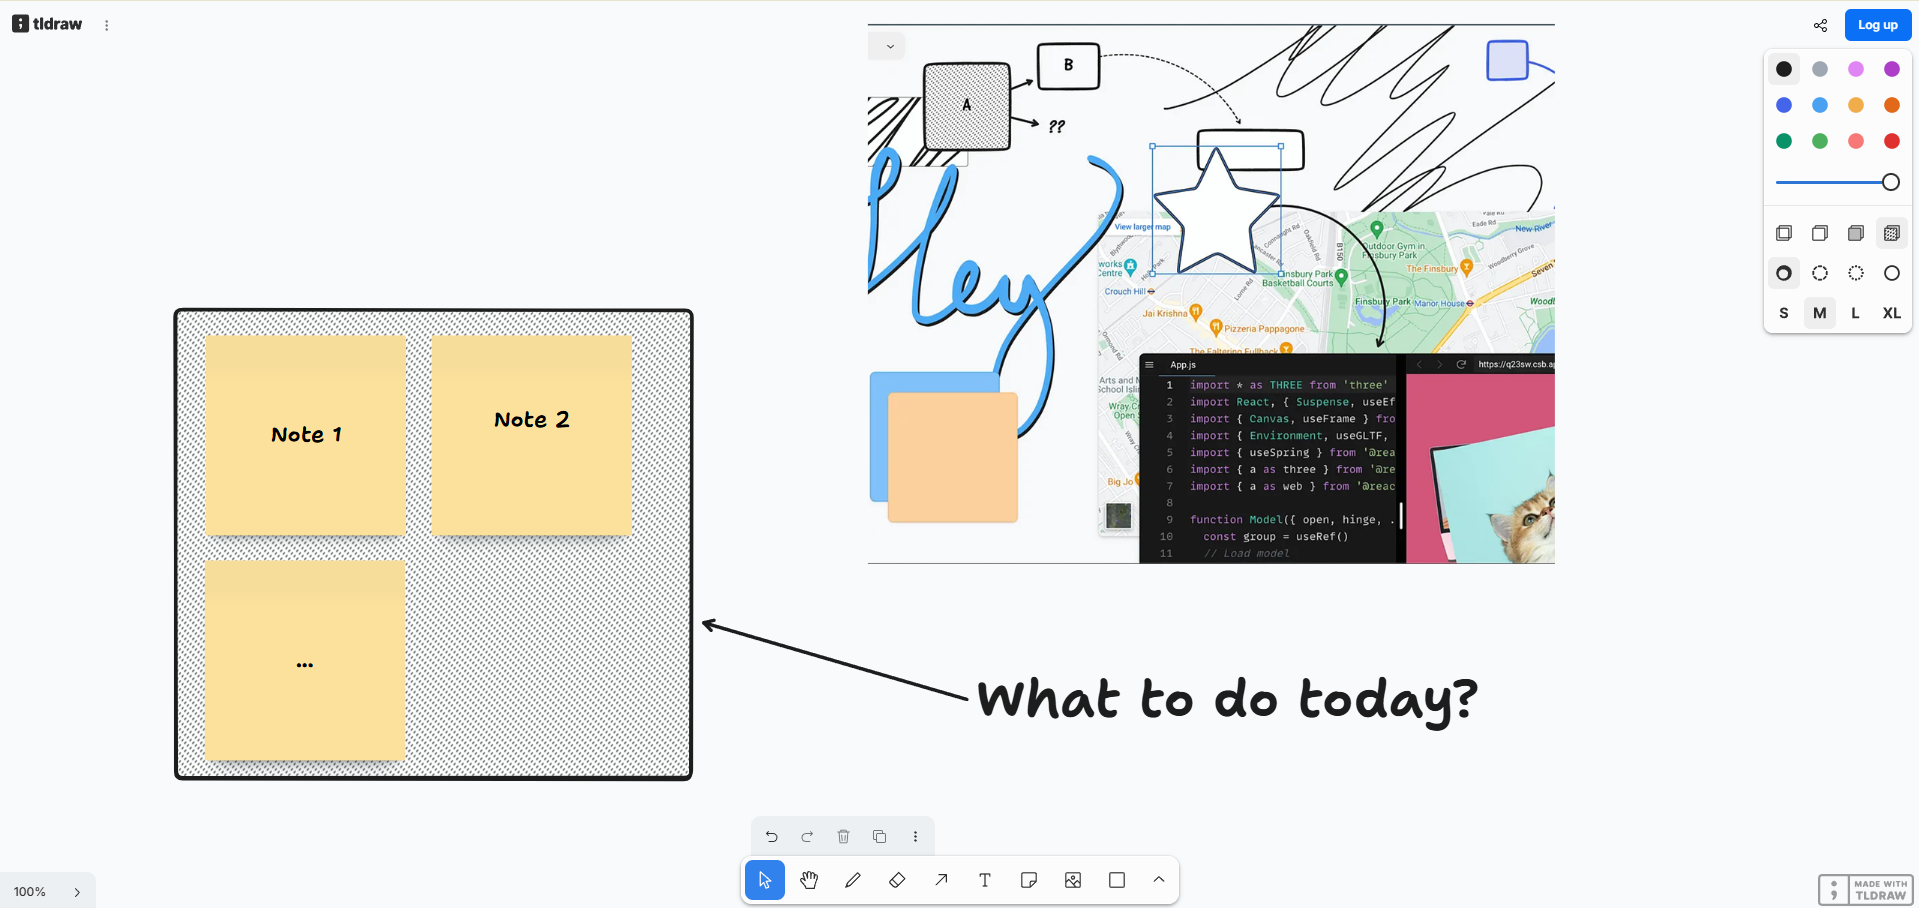Select the Eraser tool

(897, 880)
